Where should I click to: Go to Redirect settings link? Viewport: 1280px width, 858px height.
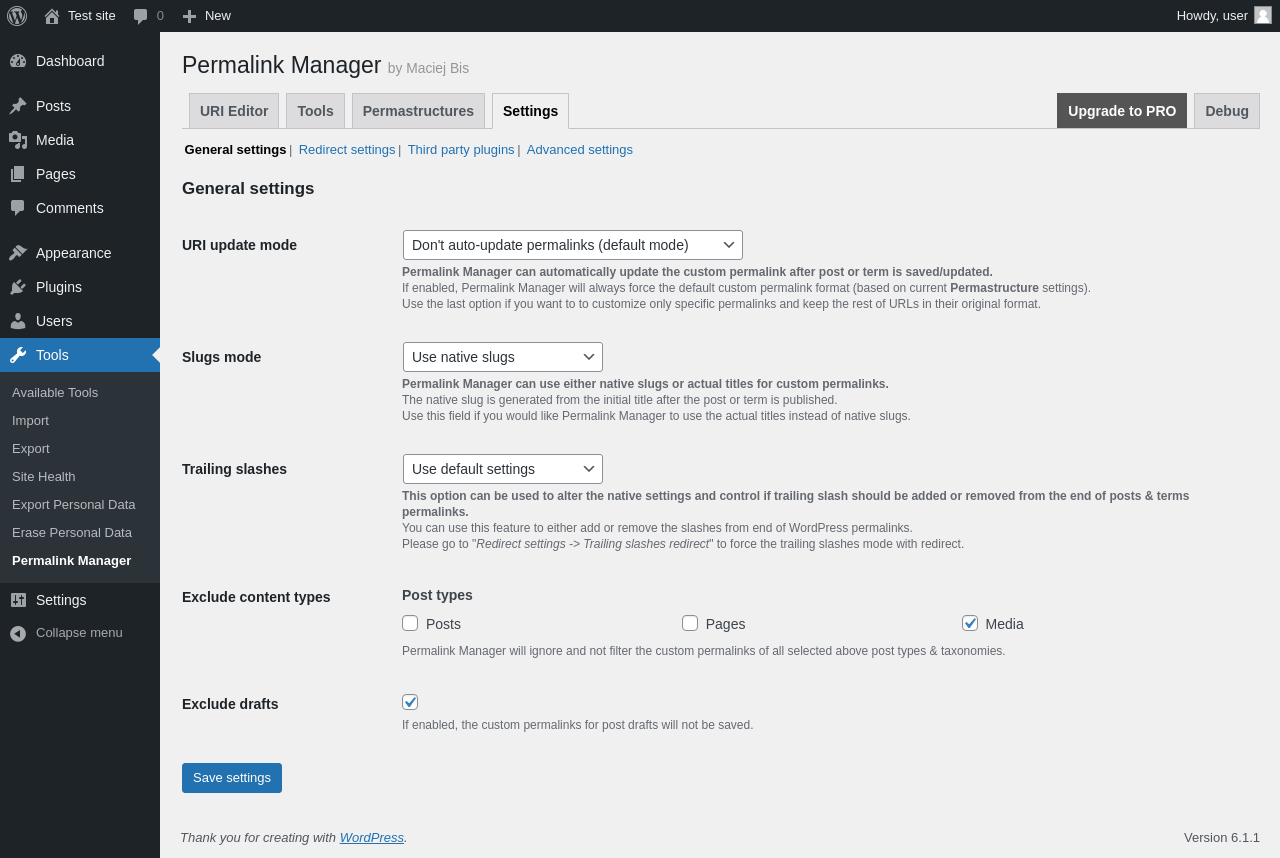(x=347, y=150)
